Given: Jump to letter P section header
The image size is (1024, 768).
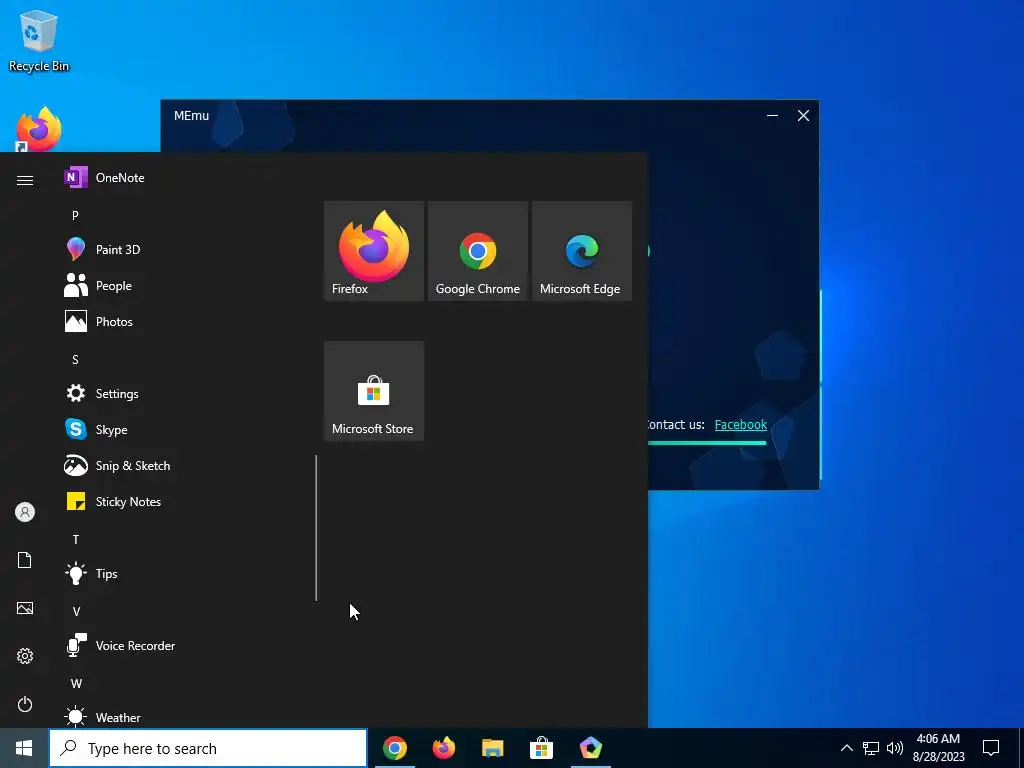Looking at the screenshot, I should 75,215.
